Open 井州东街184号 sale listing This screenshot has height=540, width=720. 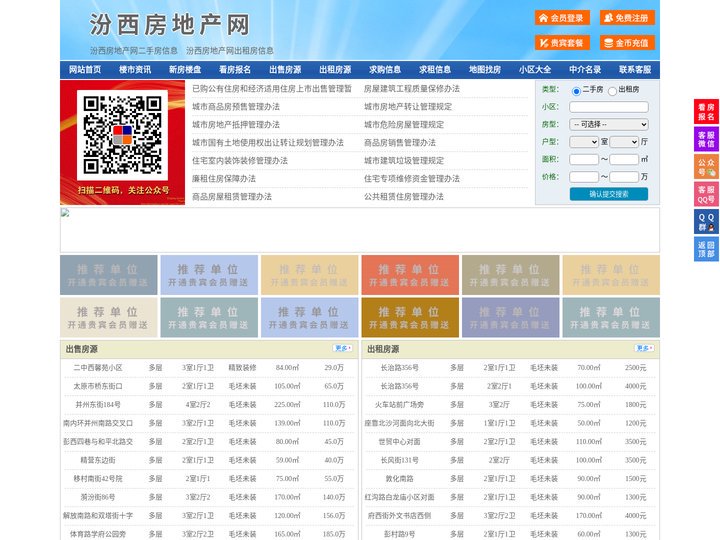pyautogui.click(x=98, y=405)
